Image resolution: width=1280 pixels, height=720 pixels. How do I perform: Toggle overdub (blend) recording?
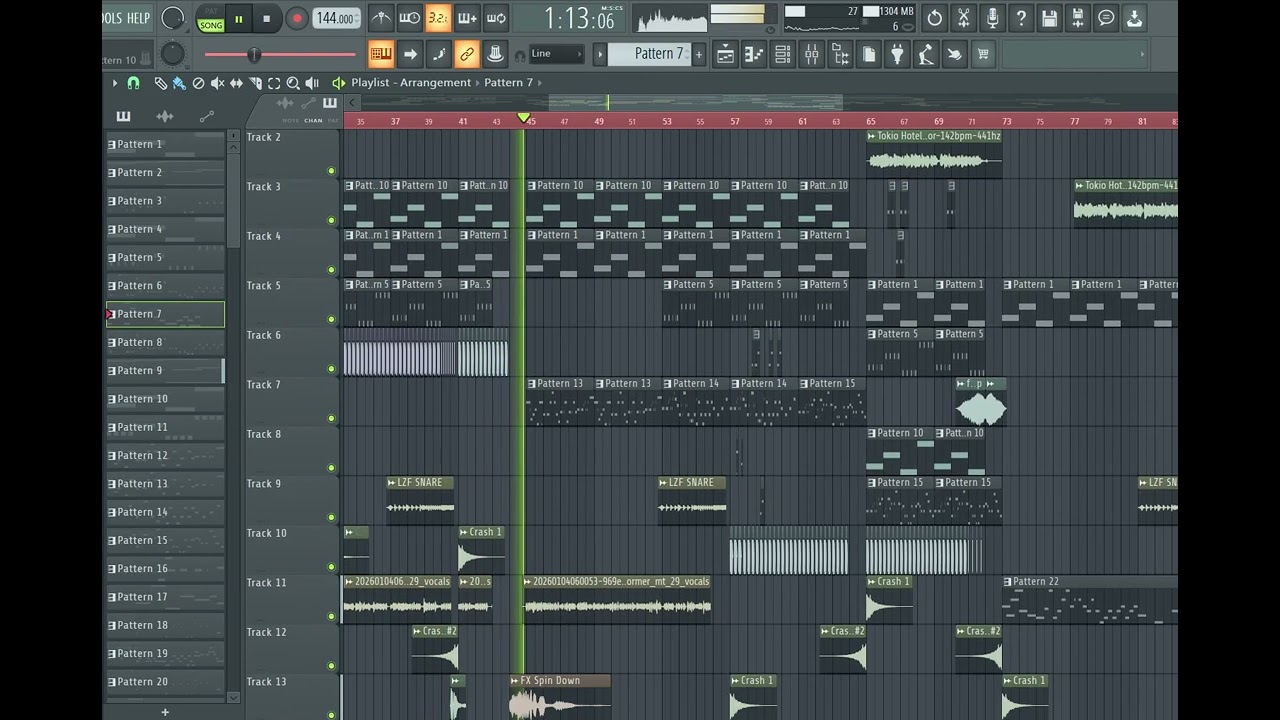coord(467,18)
